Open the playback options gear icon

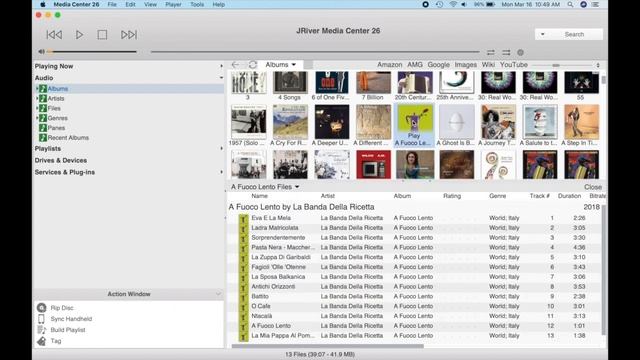(520, 52)
